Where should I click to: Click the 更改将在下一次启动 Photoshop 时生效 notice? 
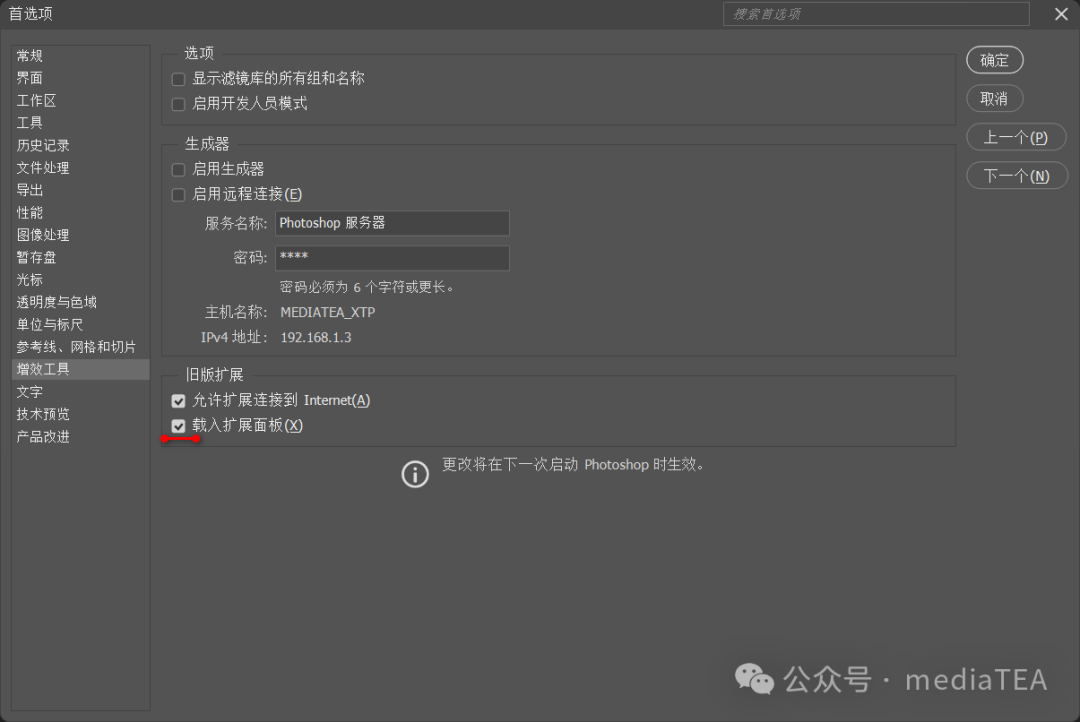click(x=574, y=464)
